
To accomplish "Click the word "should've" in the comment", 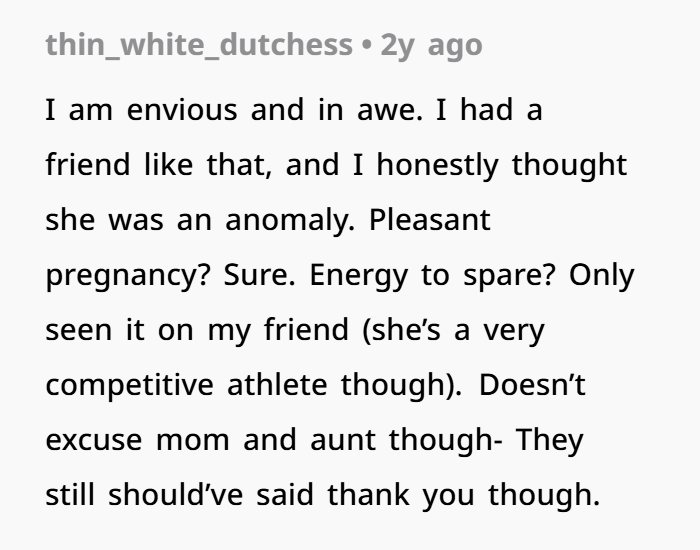I will (175, 495).
